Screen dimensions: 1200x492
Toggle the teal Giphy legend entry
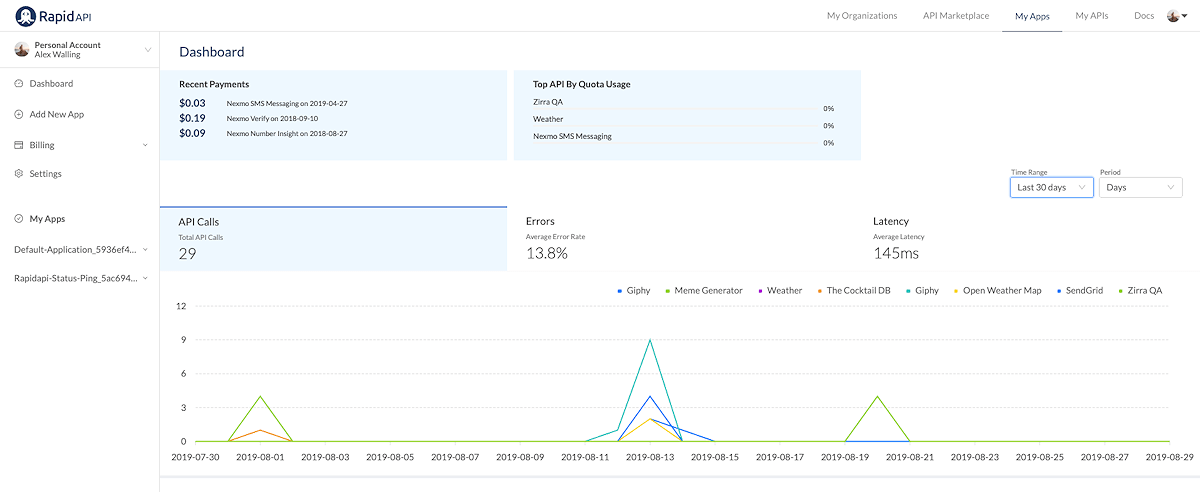[920, 291]
